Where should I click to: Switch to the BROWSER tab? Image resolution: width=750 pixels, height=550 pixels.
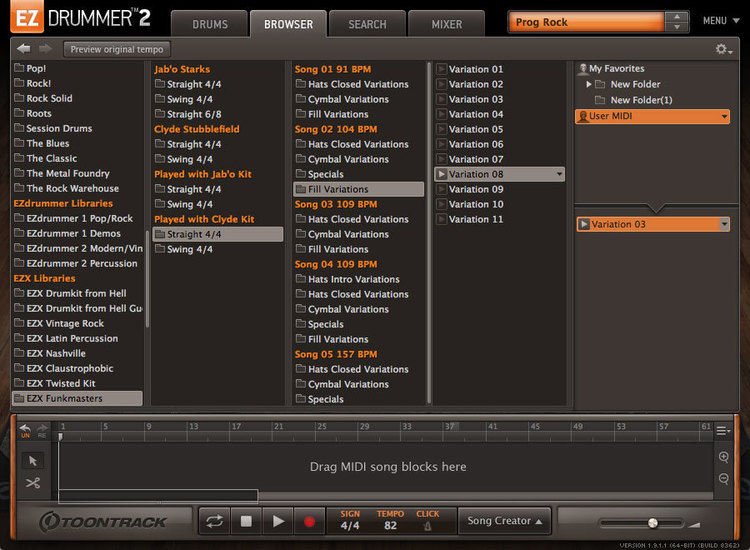click(288, 24)
